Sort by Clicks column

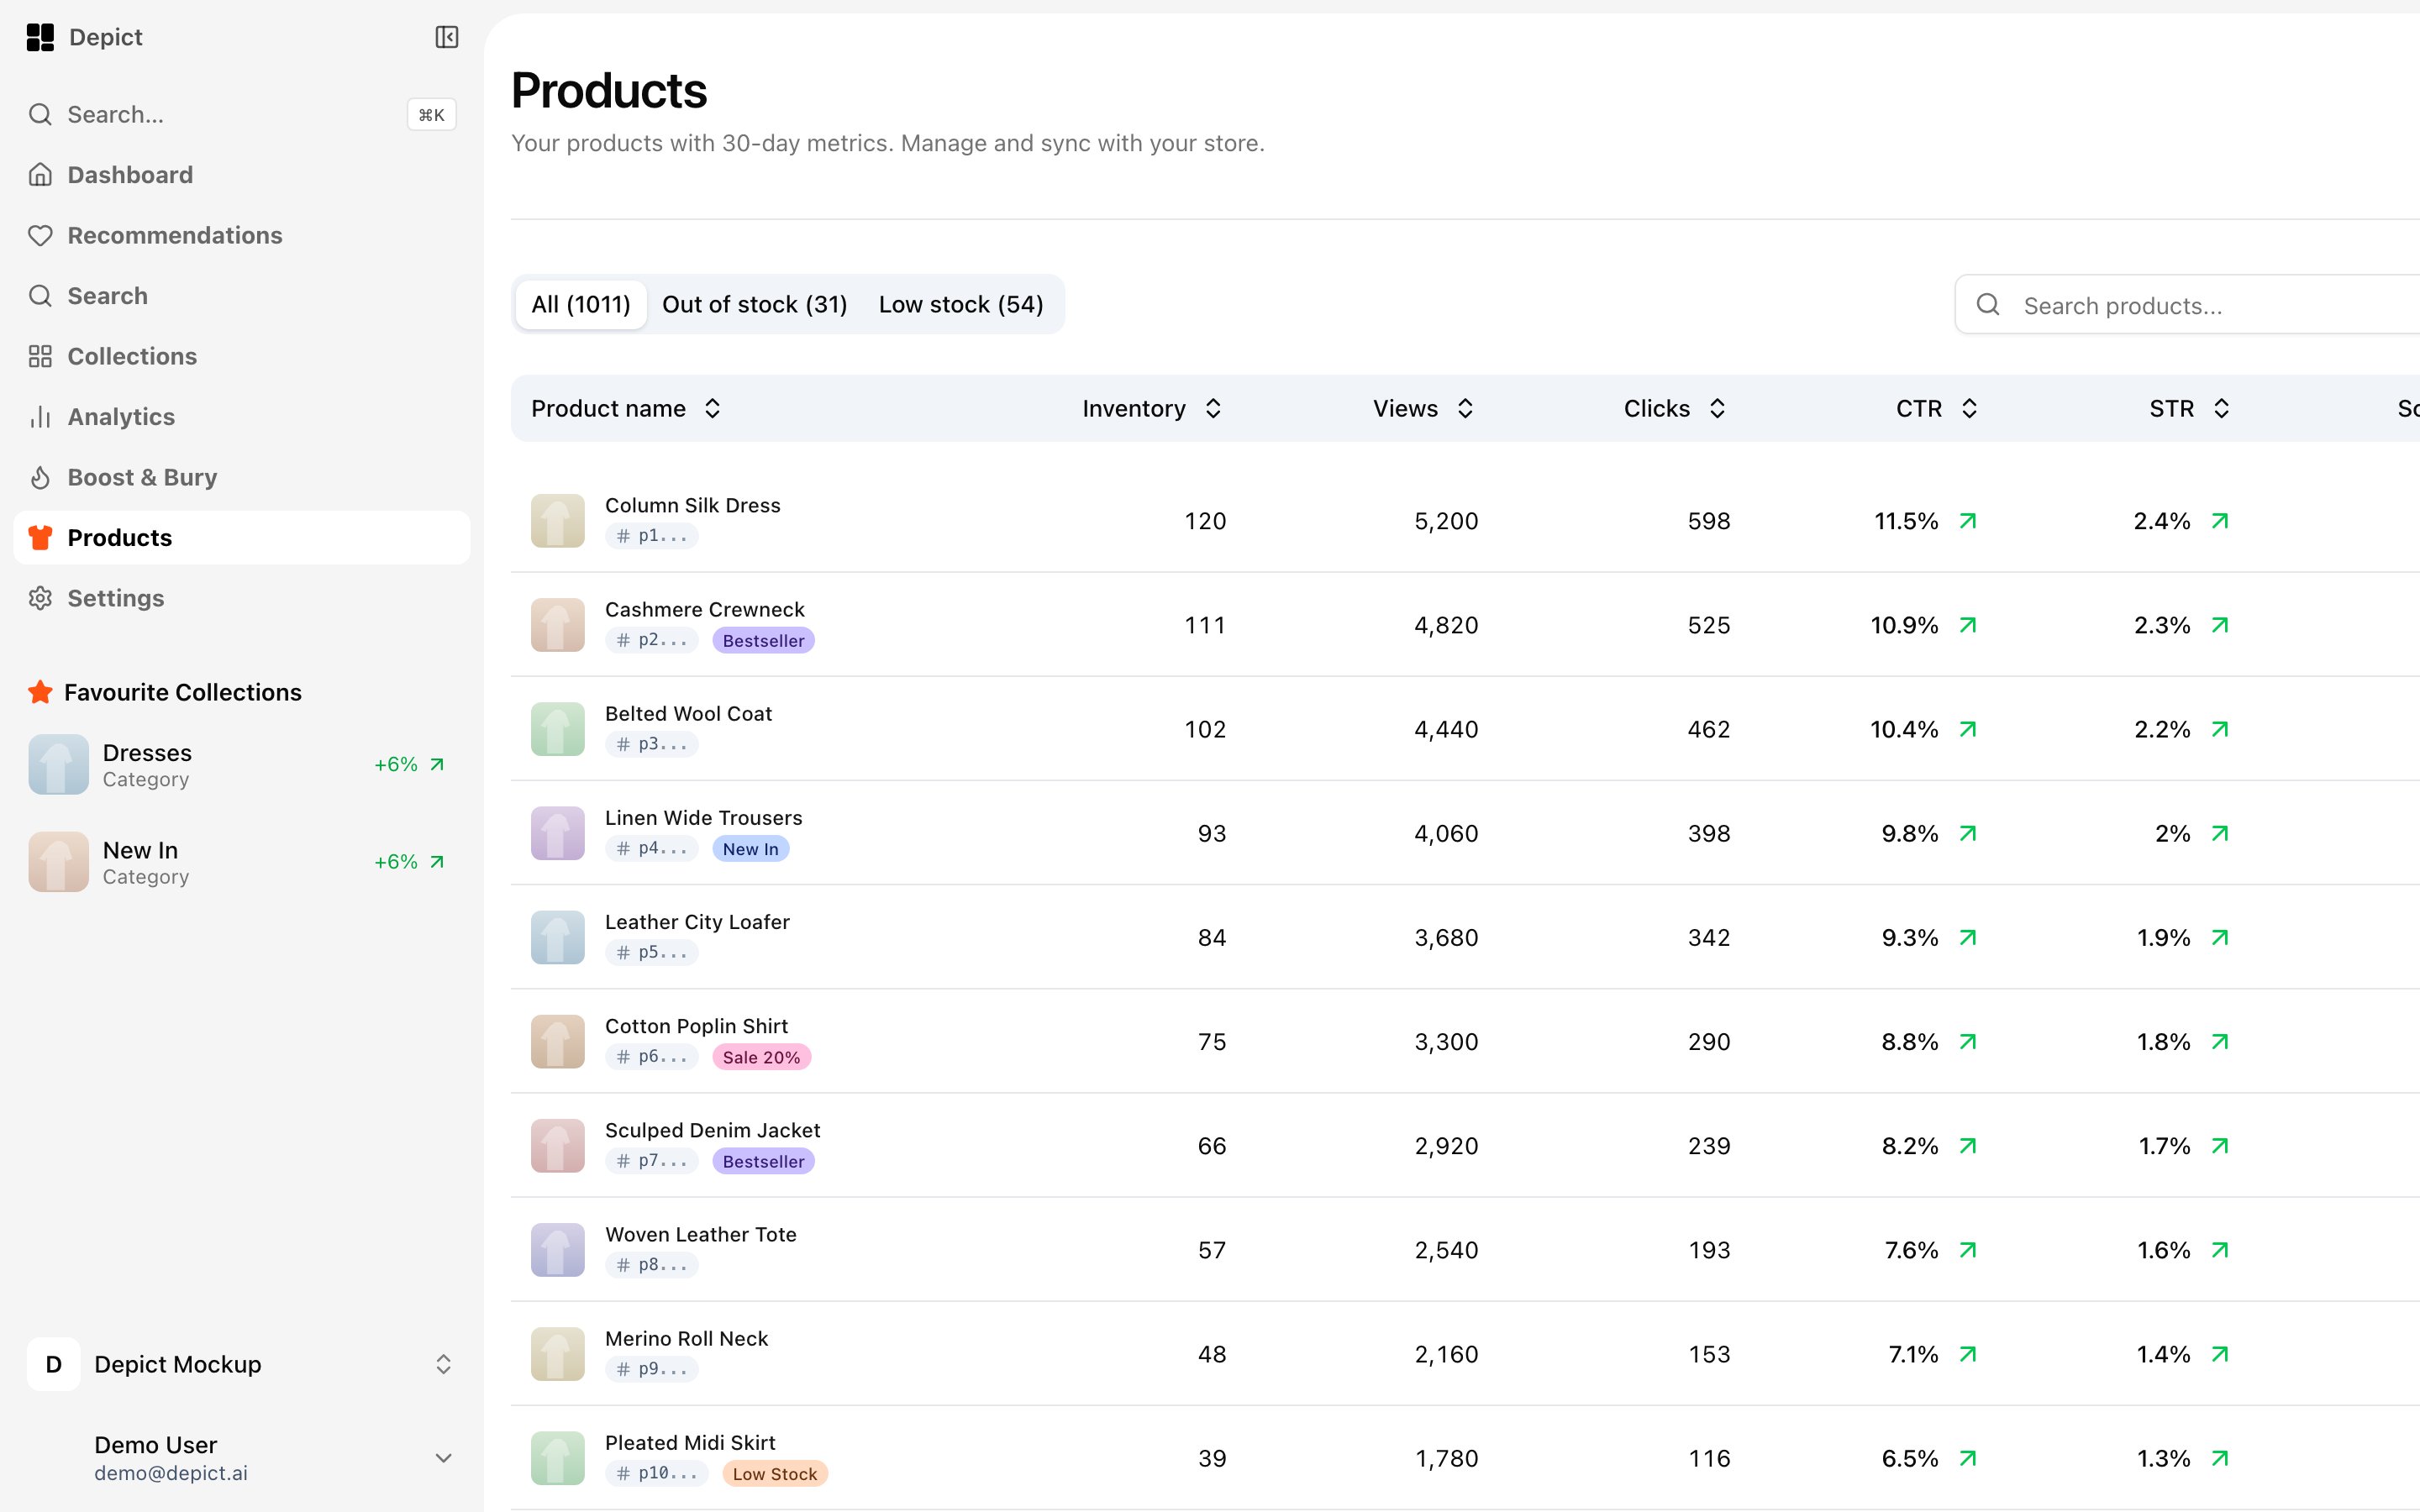point(1675,408)
